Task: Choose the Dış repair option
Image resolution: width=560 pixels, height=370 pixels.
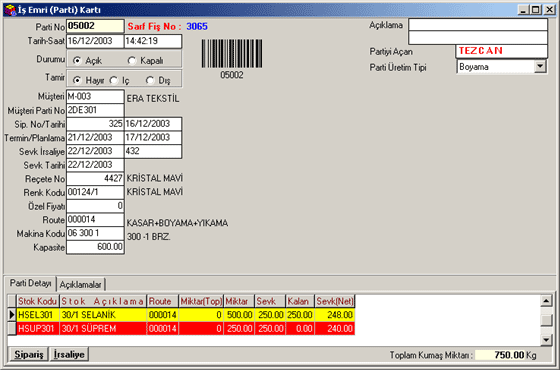Action: pos(150,80)
